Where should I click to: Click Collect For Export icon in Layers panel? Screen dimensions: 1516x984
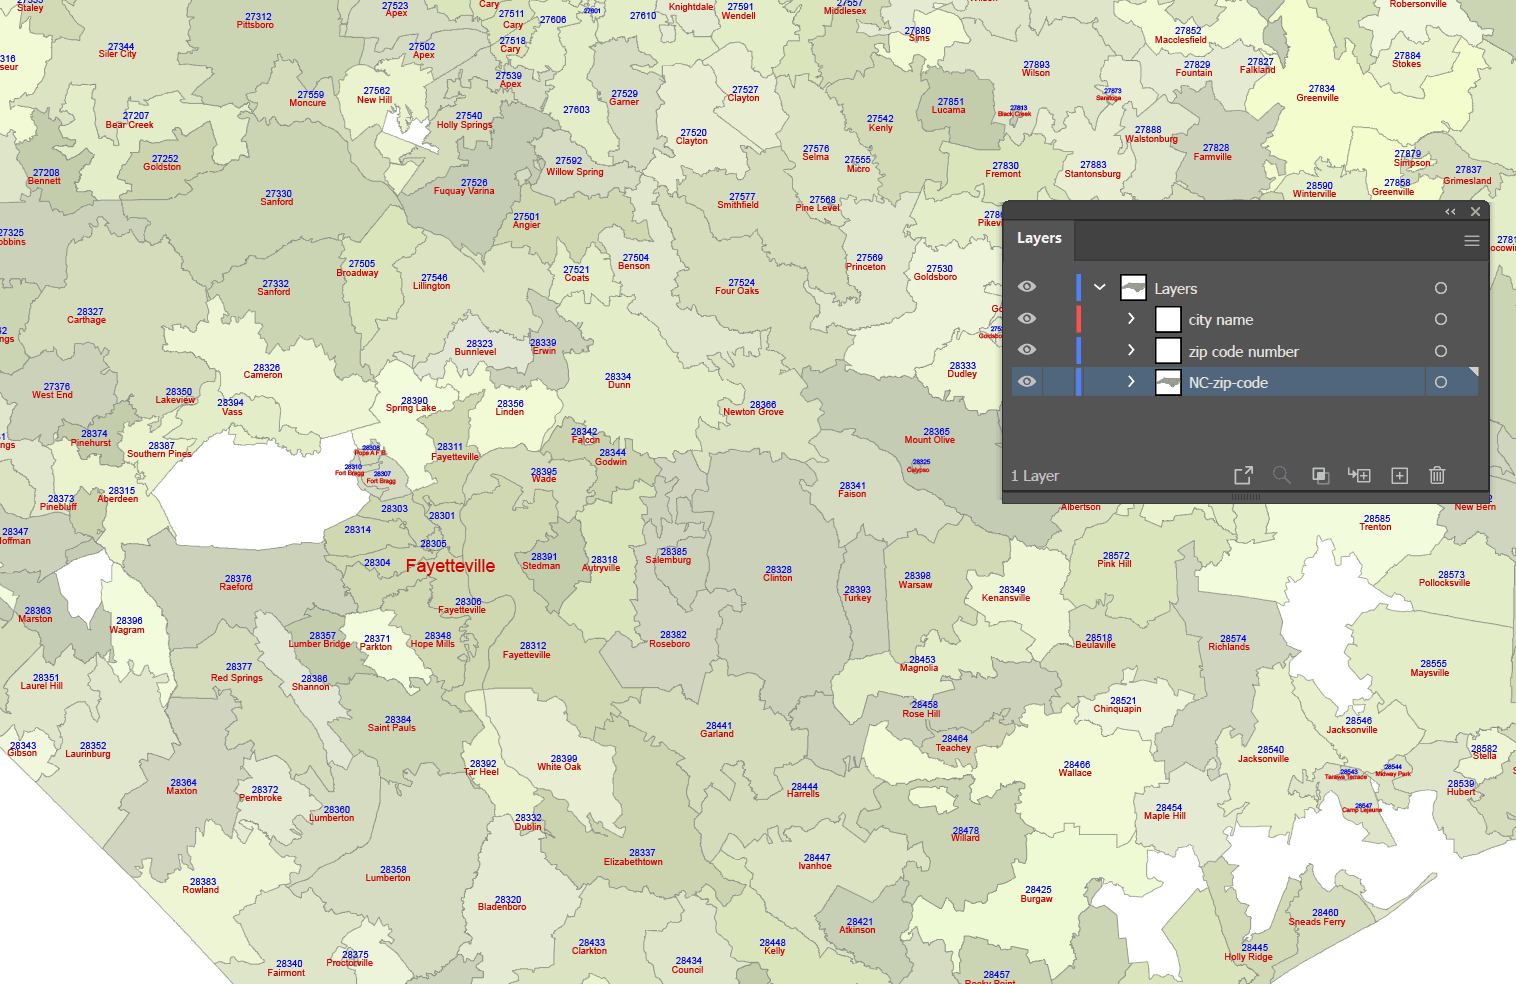[1243, 476]
